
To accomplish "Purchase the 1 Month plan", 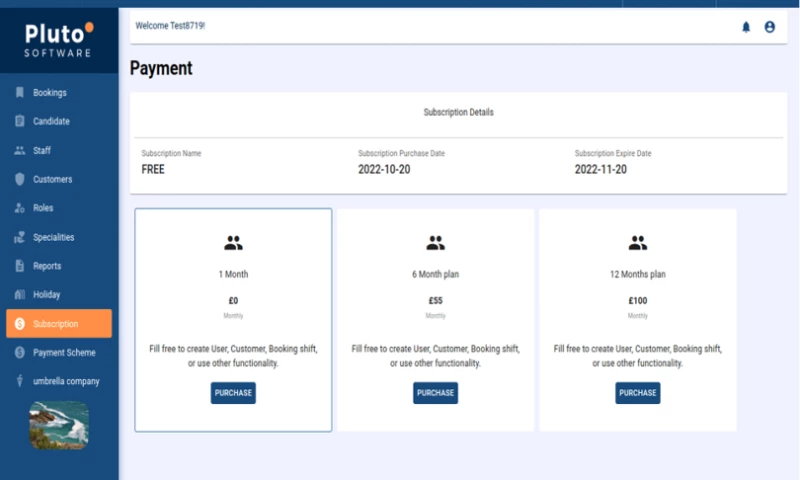I will tap(233, 393).
